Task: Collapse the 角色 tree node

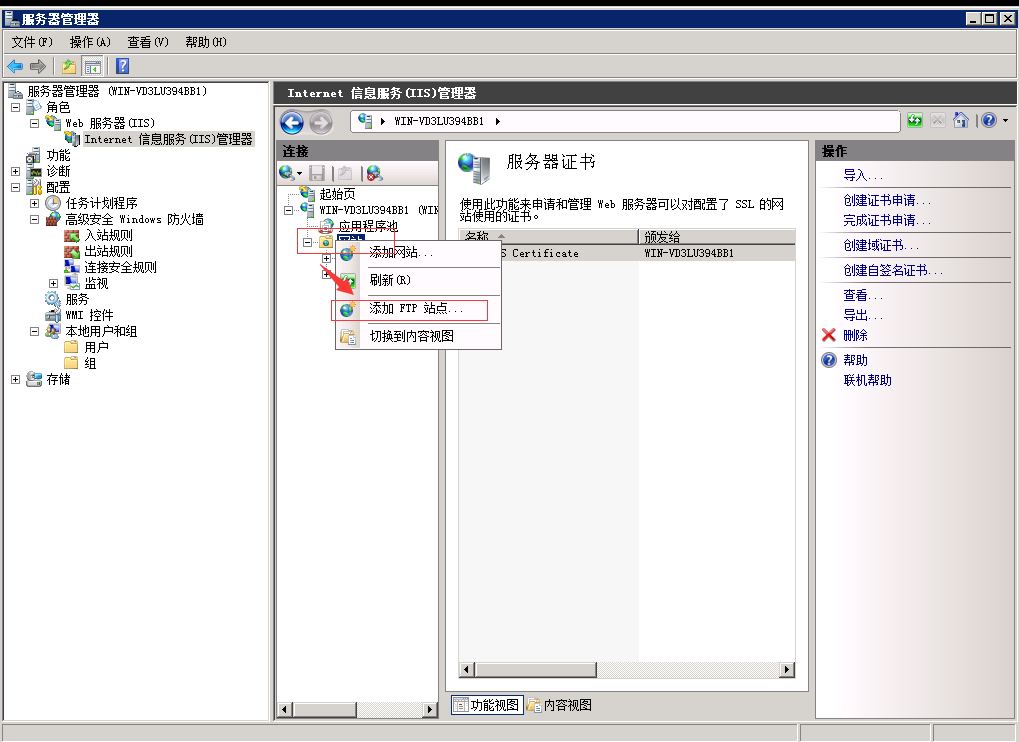Action: 16,107
